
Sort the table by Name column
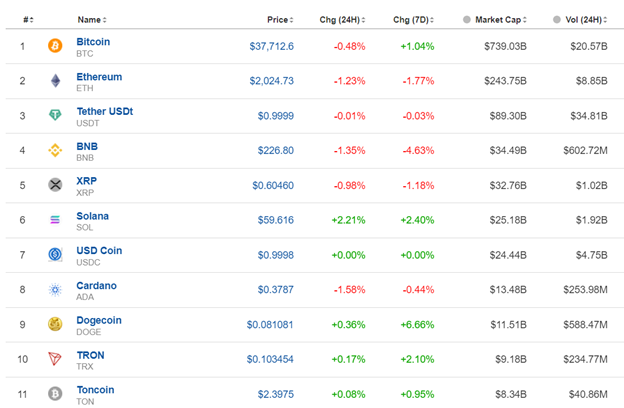click(x=92, y=20)
